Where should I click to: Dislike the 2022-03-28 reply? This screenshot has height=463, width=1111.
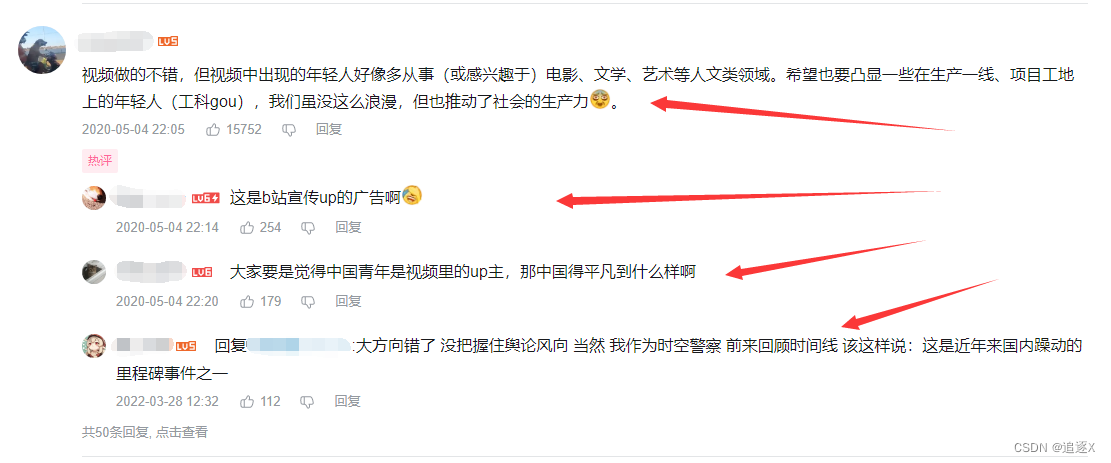[308, 401]
